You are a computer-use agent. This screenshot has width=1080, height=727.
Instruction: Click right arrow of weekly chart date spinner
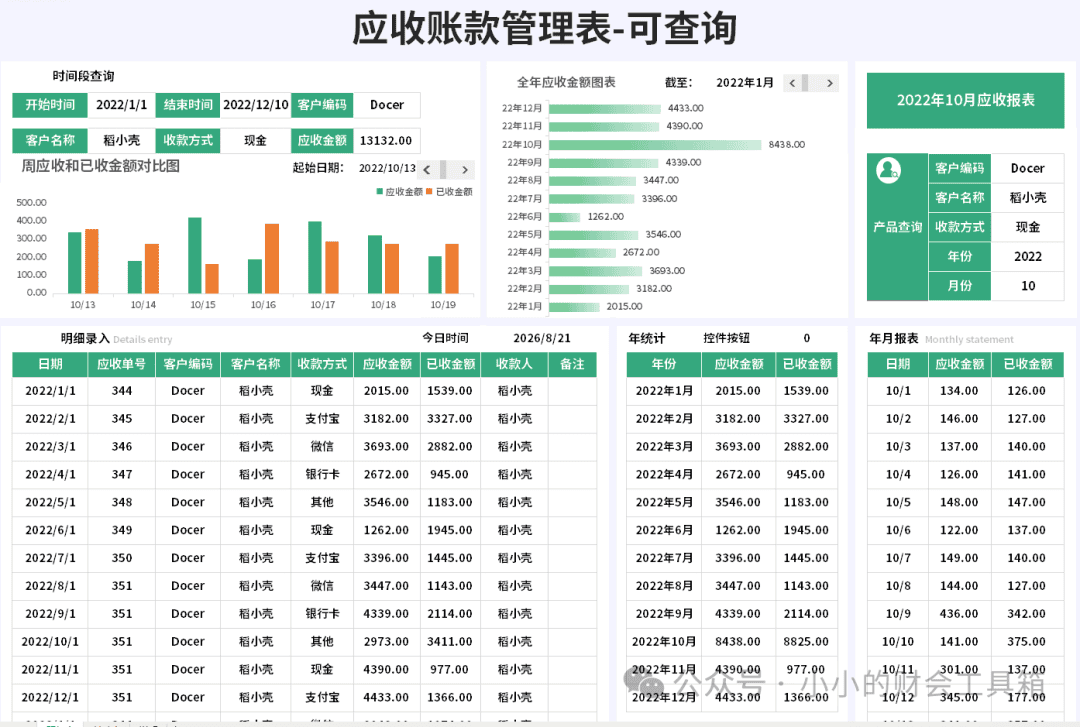[x=465, y=170]
